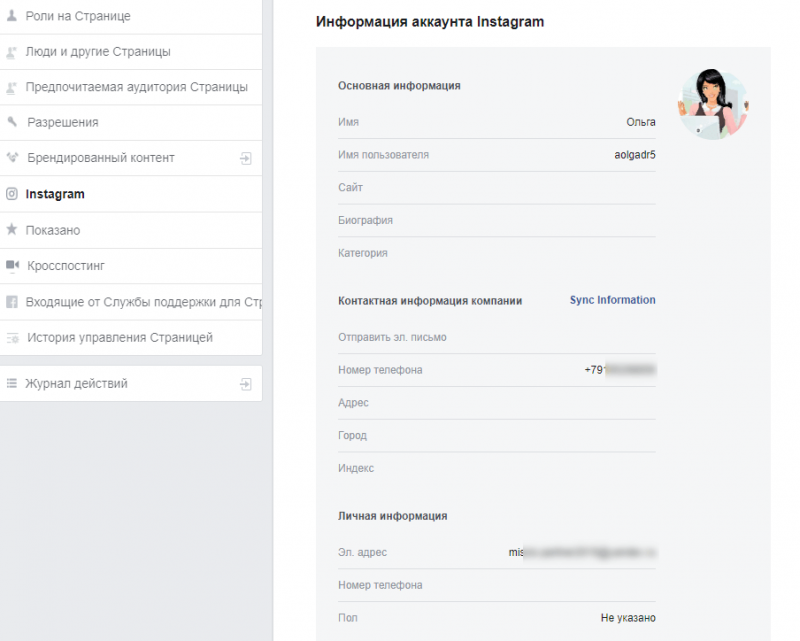Image resolution: width=800 pixels, height=641 pixels.
Task: Click the Facebook icon beside Входящие от Службы поддержки
Action: point(12,301)
